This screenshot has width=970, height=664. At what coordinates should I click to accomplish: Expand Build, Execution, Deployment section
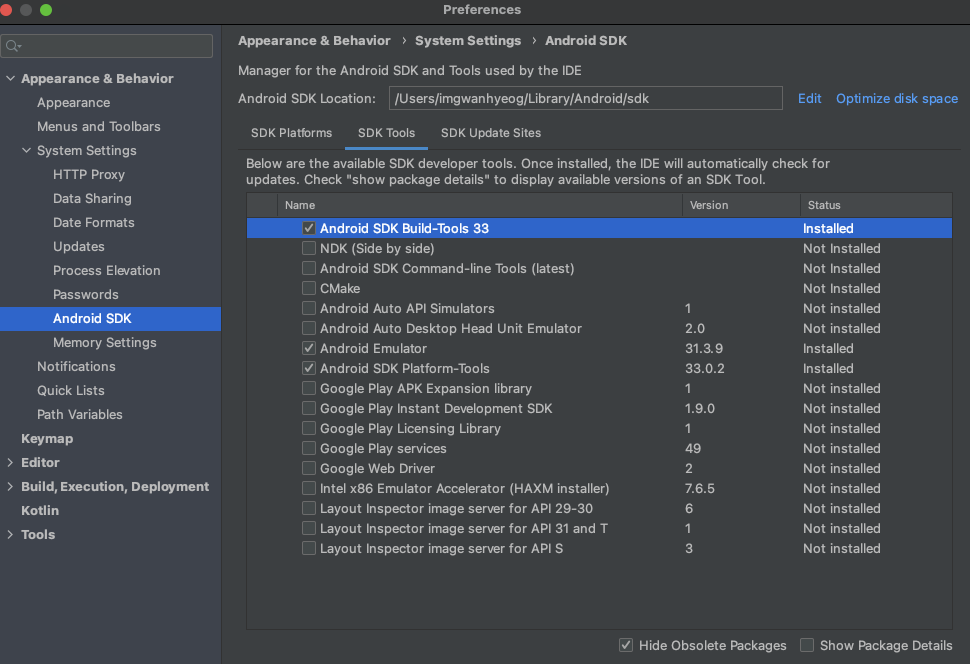11,486
